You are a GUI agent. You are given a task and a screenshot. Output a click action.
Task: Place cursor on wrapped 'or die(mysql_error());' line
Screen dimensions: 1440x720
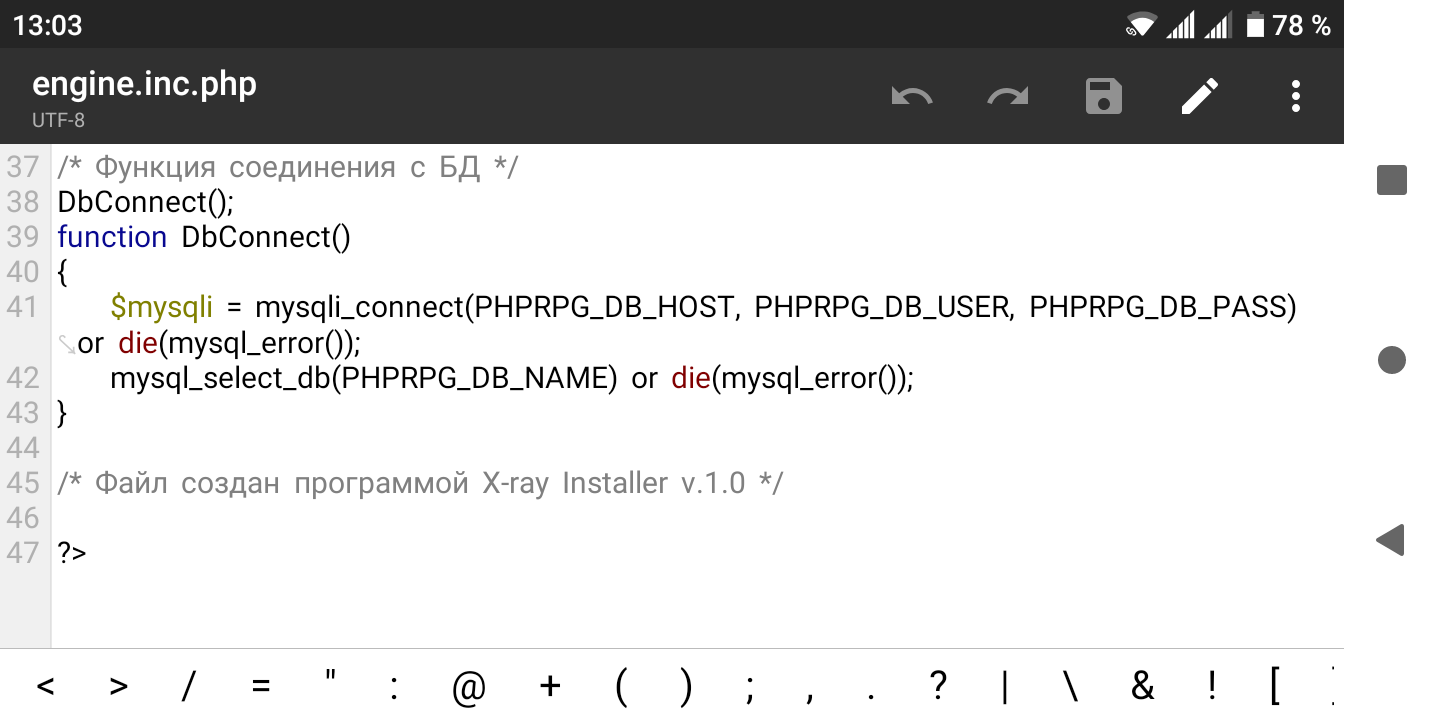coord(218,343)
